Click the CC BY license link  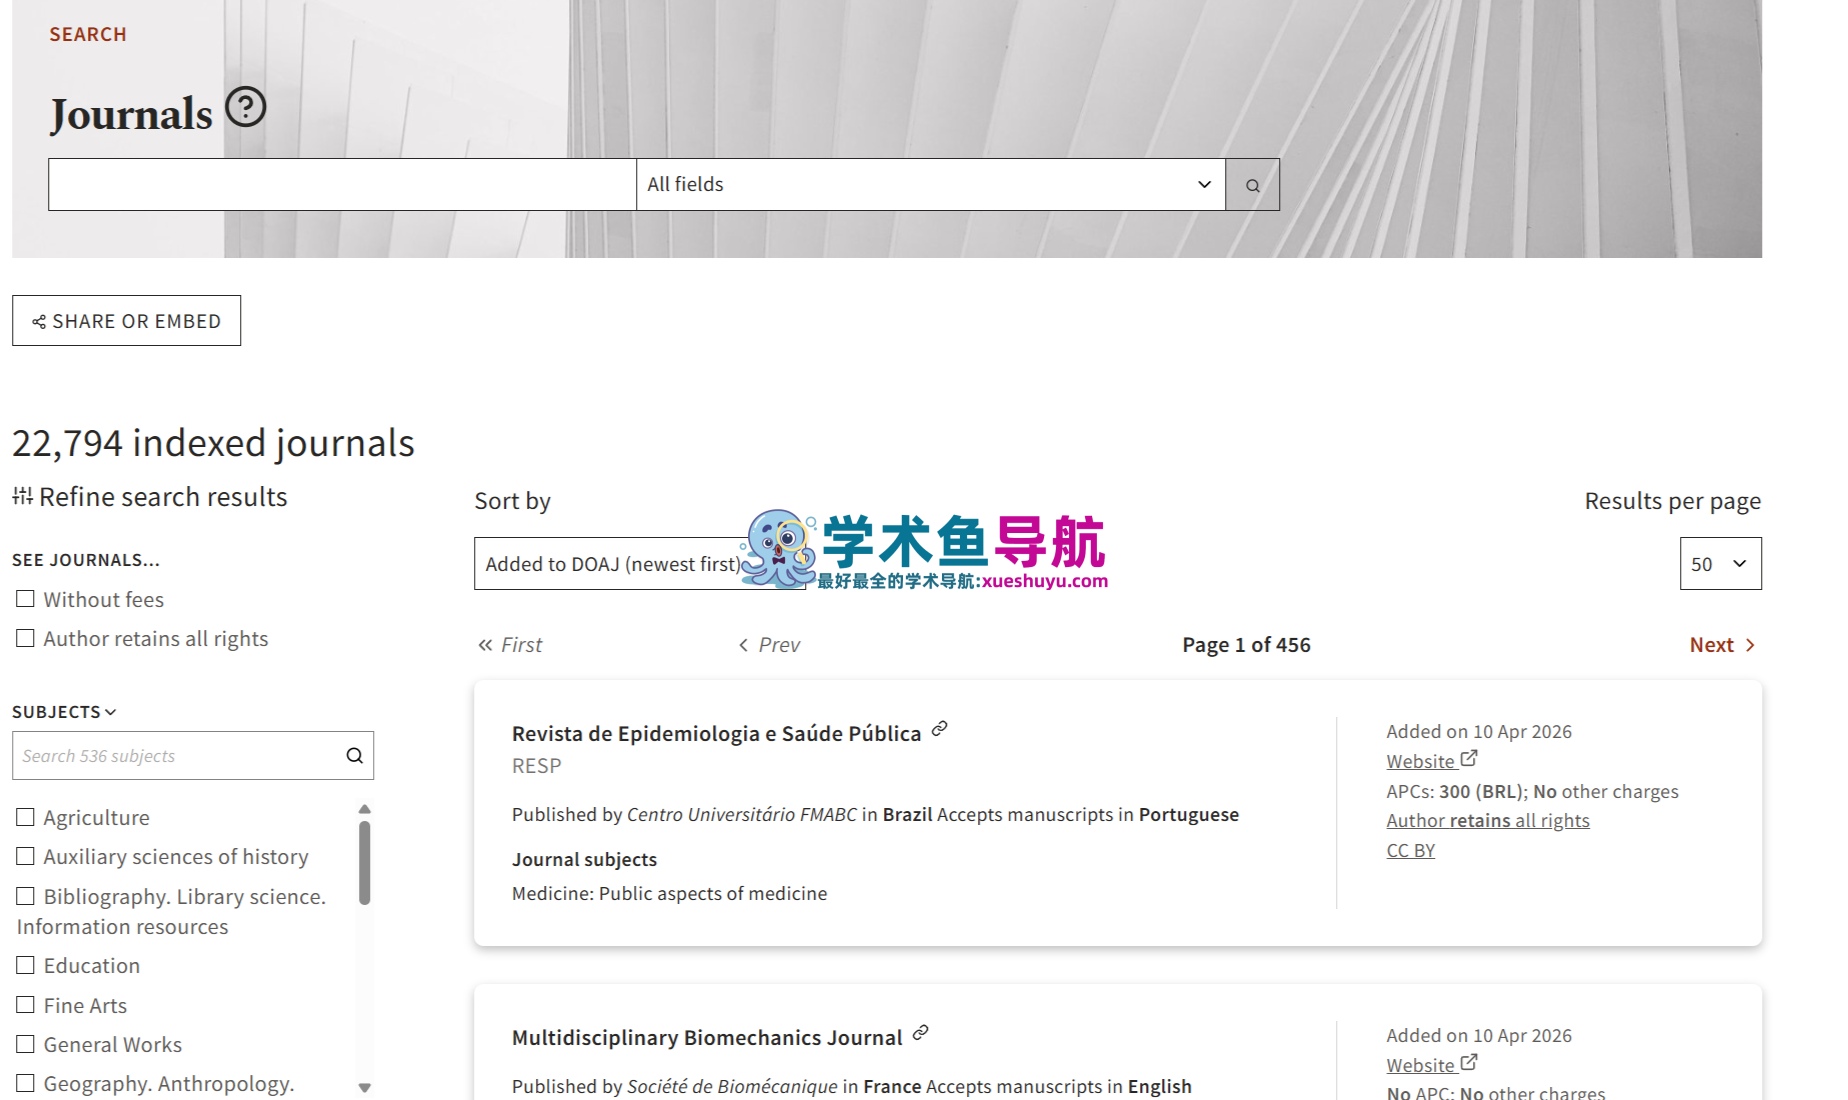pyautogui.click(x=1410, y=850)
